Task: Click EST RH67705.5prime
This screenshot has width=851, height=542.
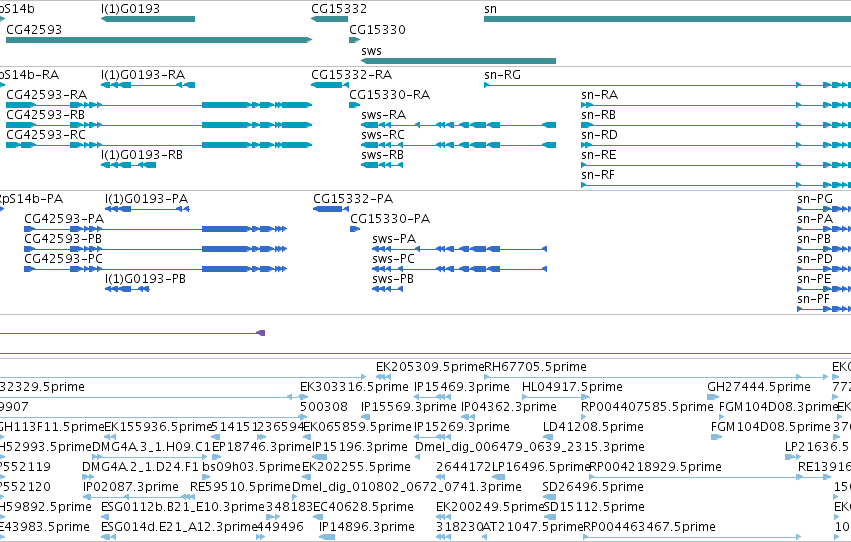Action: (535, 367)
